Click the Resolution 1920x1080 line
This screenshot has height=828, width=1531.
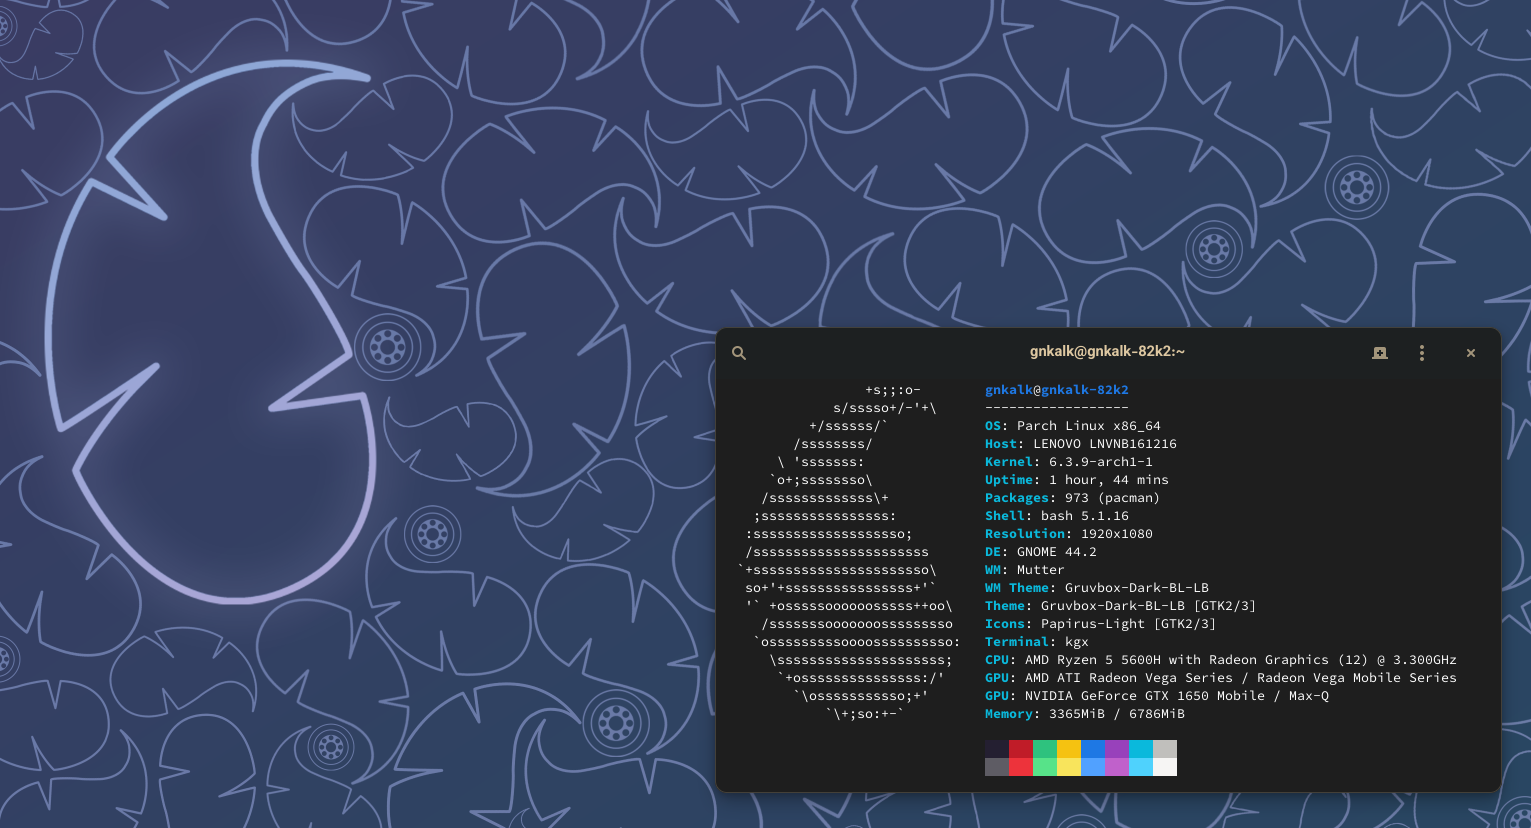click(x=1068, y=534)
